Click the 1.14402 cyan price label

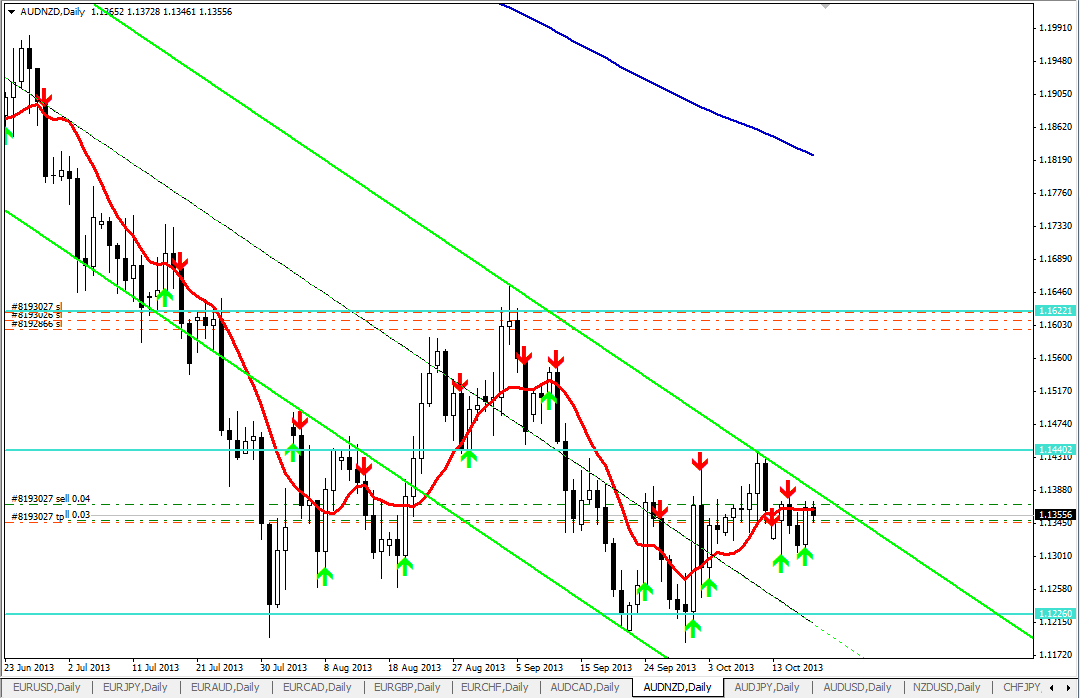[x=1055, y=449]
